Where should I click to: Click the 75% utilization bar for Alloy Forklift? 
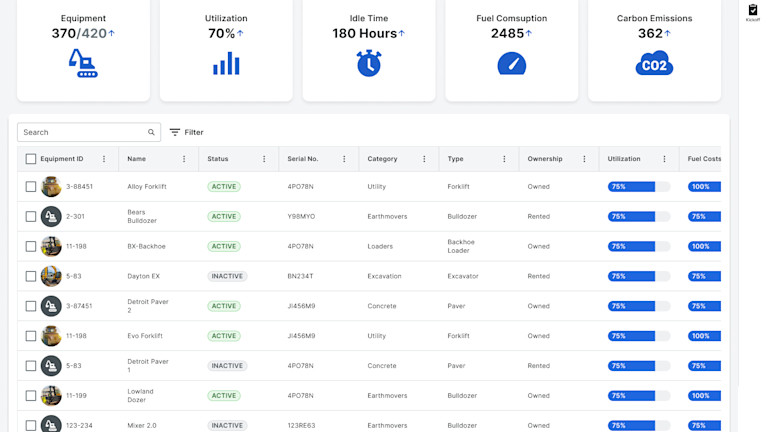(639, 187)
